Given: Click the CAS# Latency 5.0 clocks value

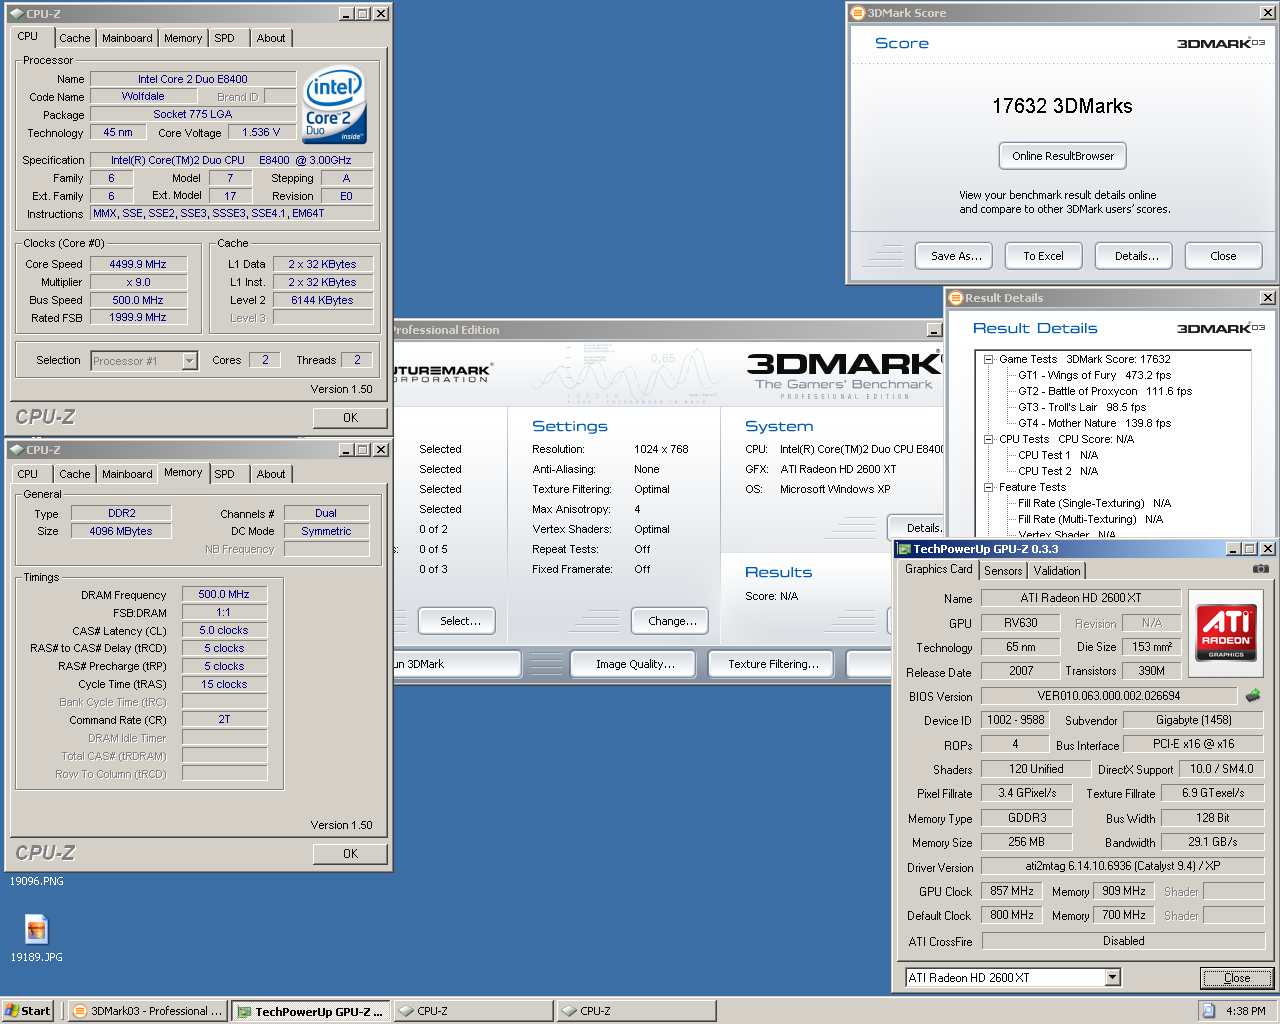Looking at the screenshot, I should tap(224, 630).
